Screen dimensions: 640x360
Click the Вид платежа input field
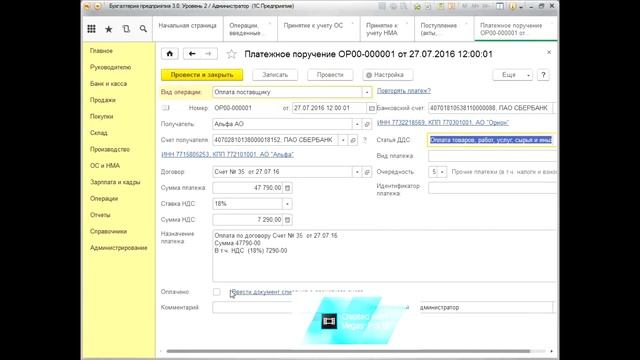click(x=492, y=156)
